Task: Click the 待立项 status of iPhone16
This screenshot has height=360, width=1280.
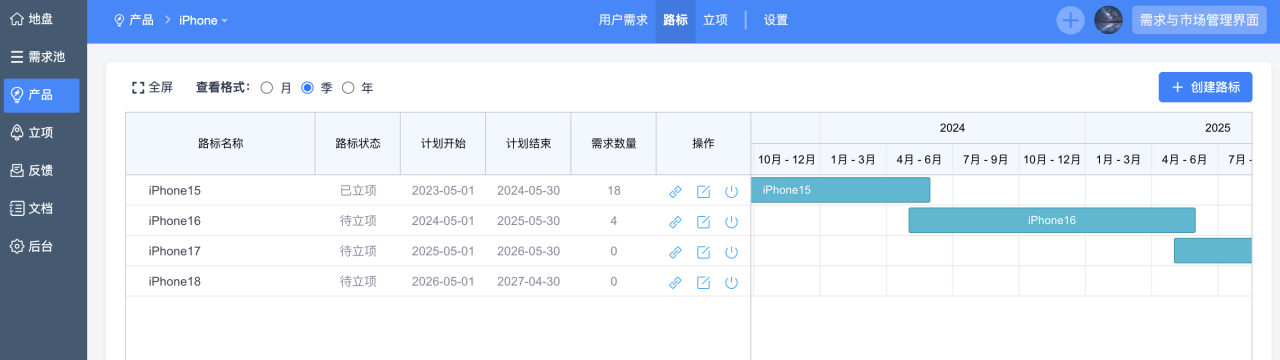Action: click(x=358, y=221)
